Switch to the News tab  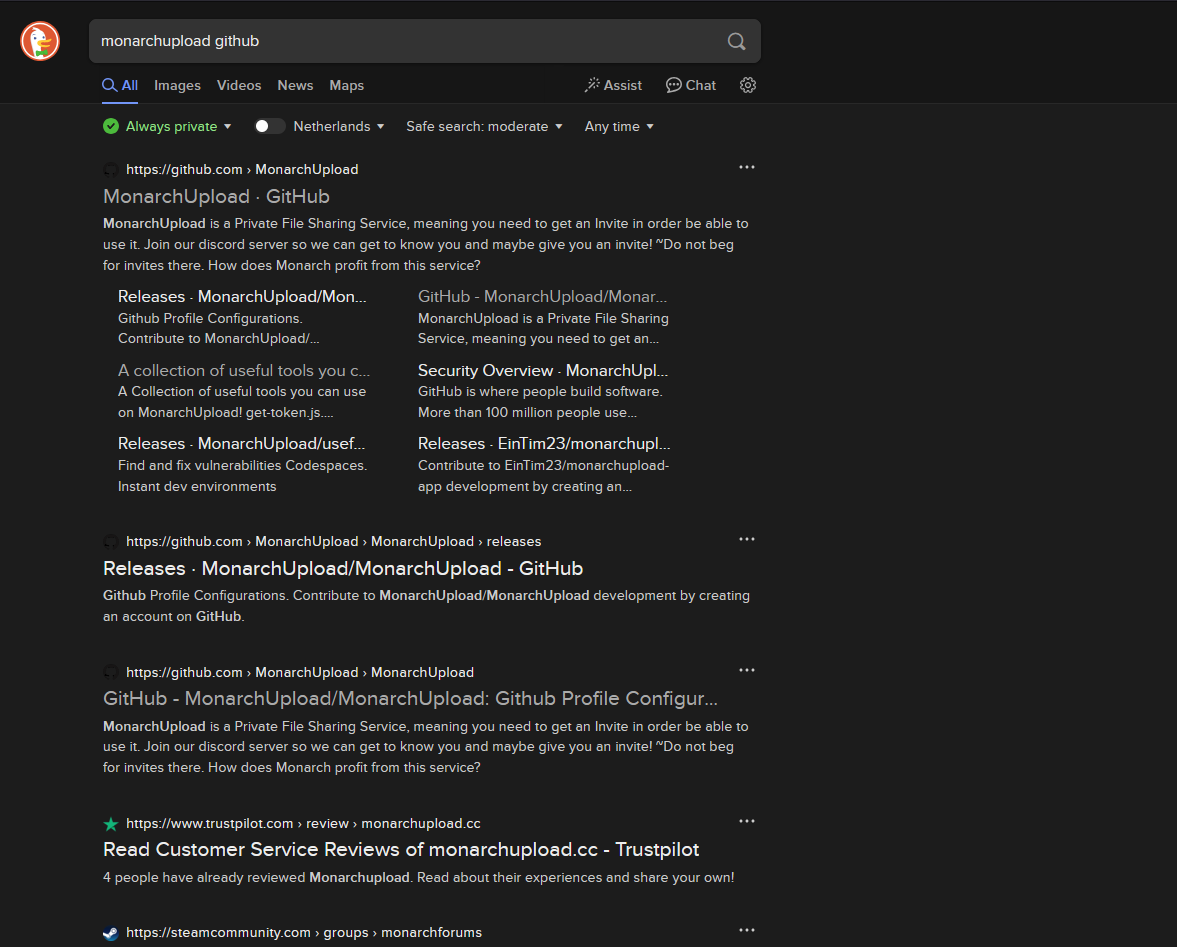click(295, 85)
